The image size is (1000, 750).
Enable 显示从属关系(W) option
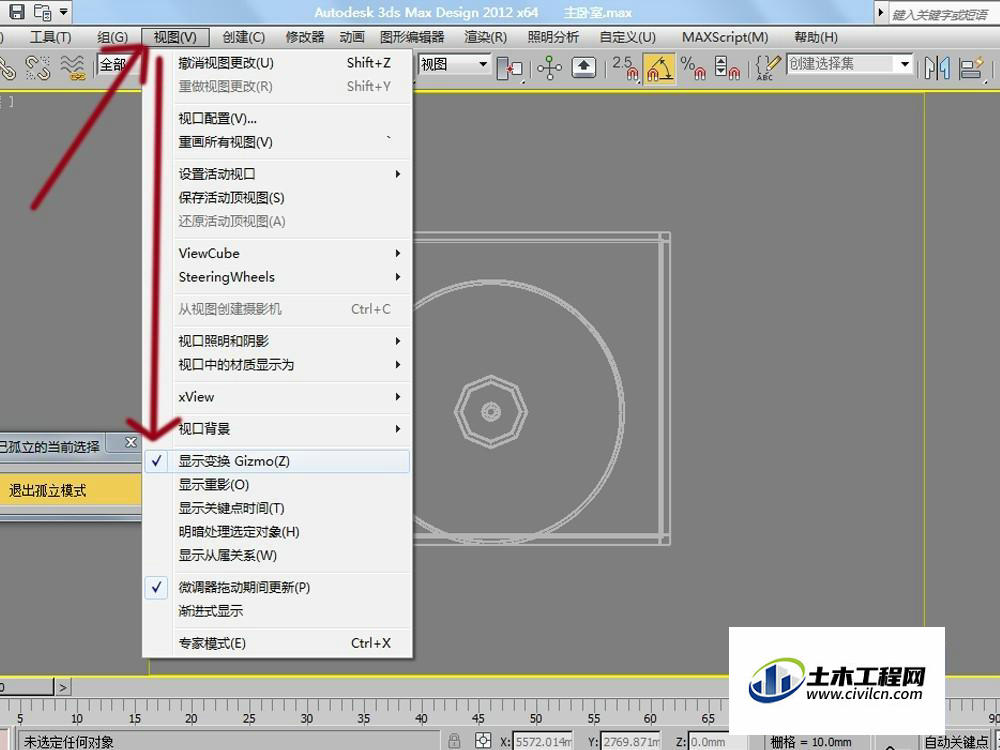click(277, 555)
